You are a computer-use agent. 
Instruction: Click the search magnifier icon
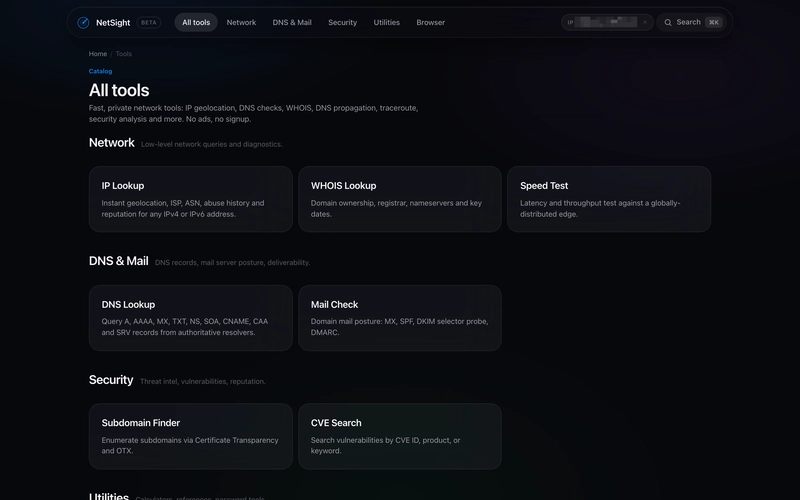point(668,22)
